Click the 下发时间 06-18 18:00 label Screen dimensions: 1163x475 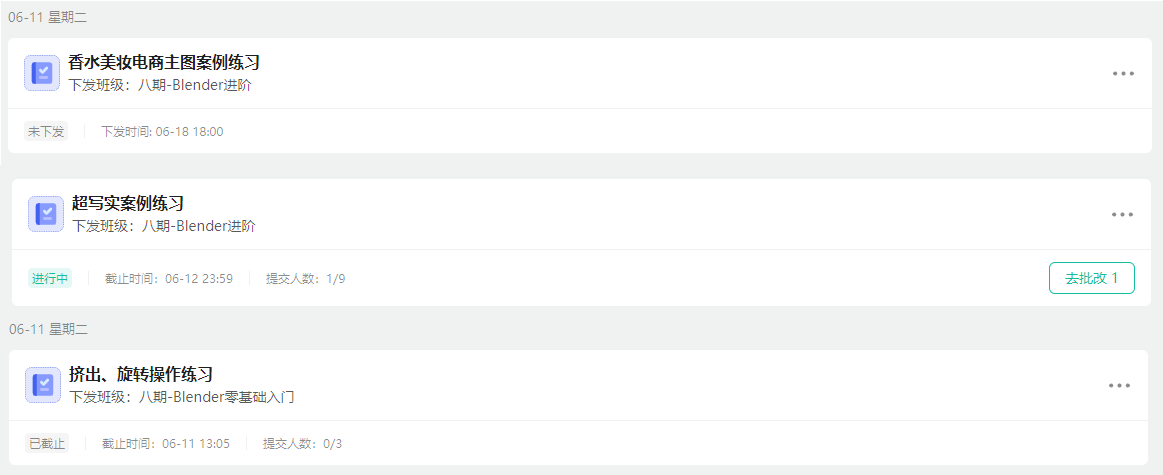pos(162,132)
